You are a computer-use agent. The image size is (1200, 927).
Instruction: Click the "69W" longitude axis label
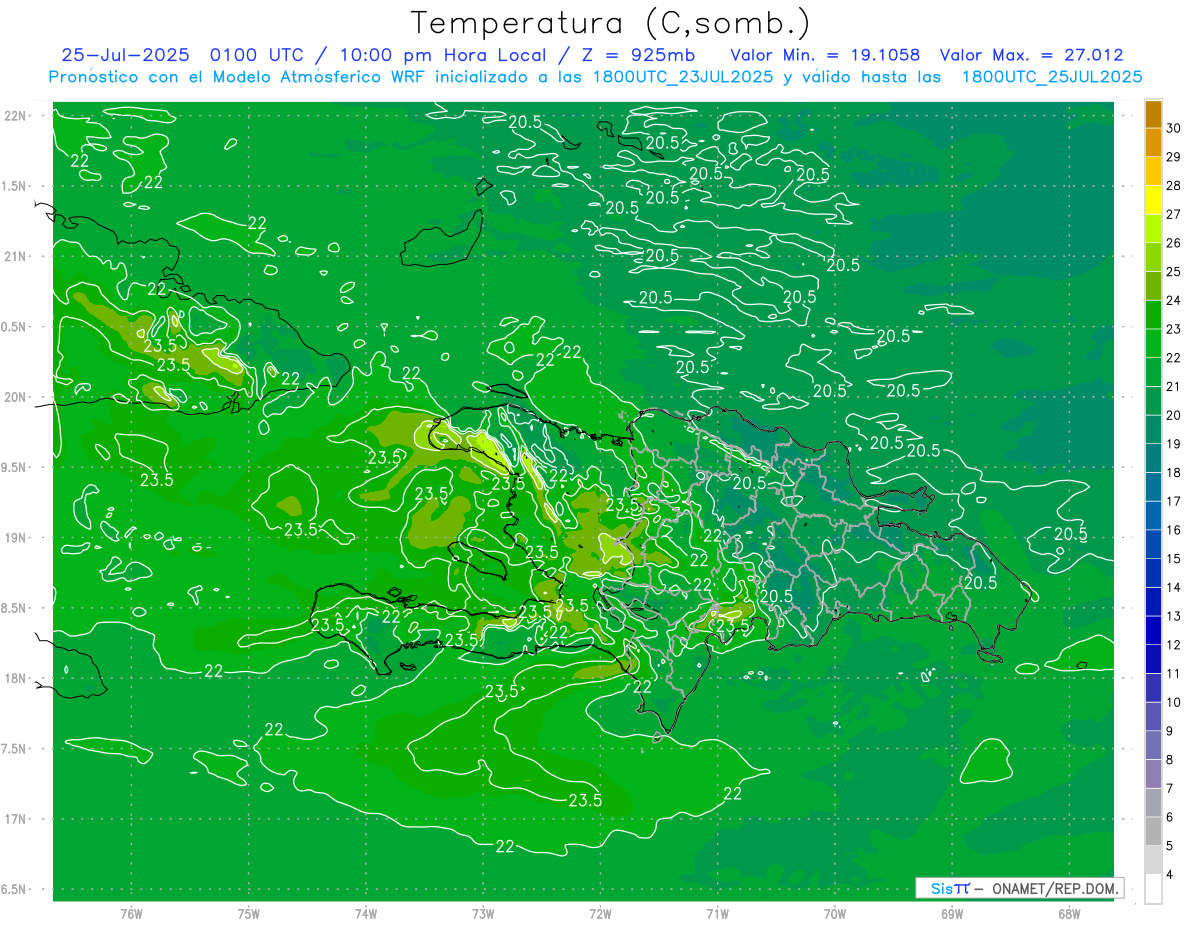(x=951, y=914)
